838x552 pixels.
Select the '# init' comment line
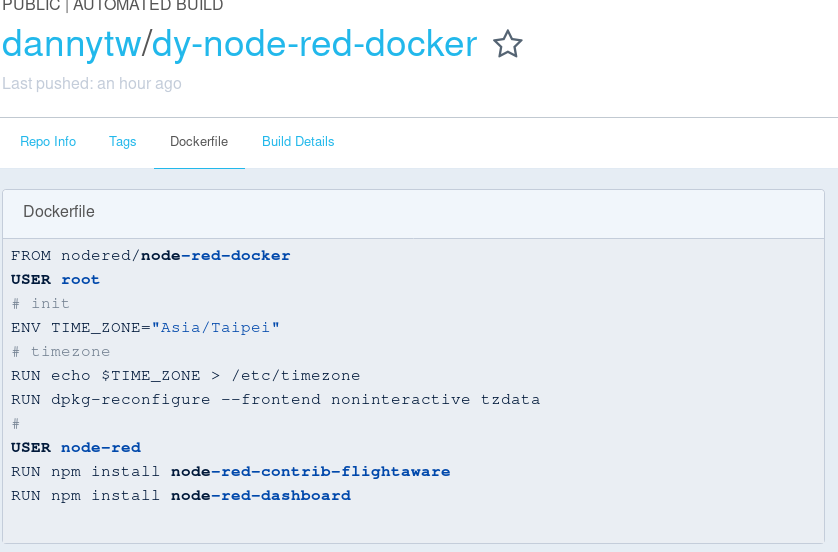click(x=41, y=304)
